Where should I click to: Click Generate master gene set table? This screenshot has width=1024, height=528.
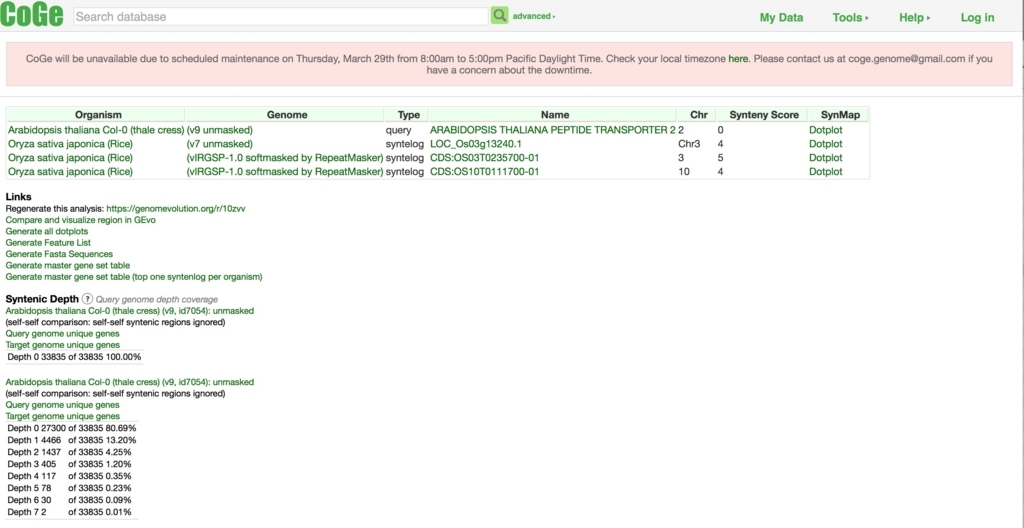coord(67,265)
